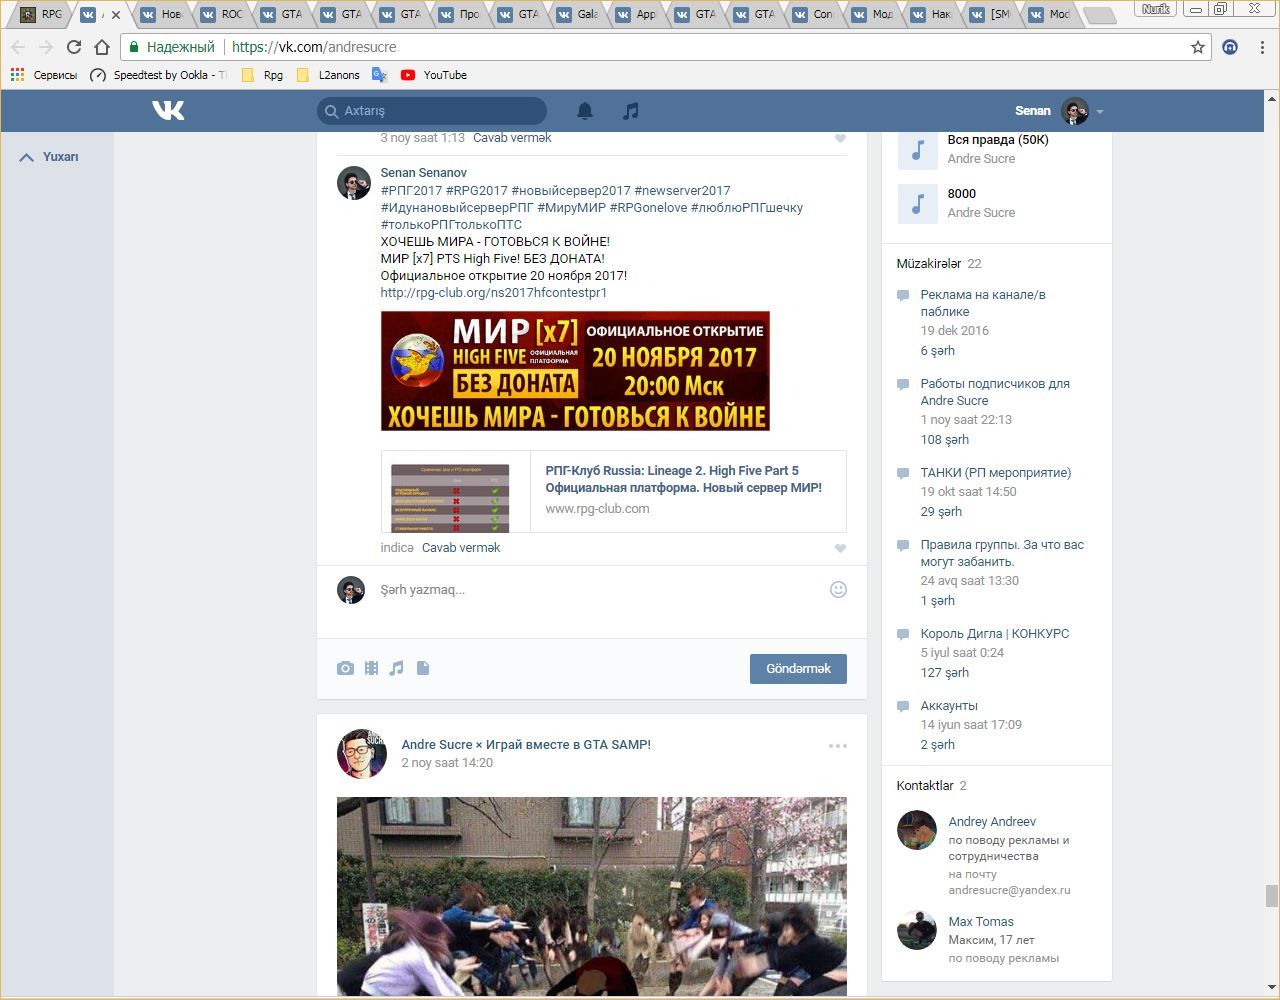This screenshot has height=1000, width=1280.
Task: Open the Сервисы apps bookmark
Action: [43, 75]
